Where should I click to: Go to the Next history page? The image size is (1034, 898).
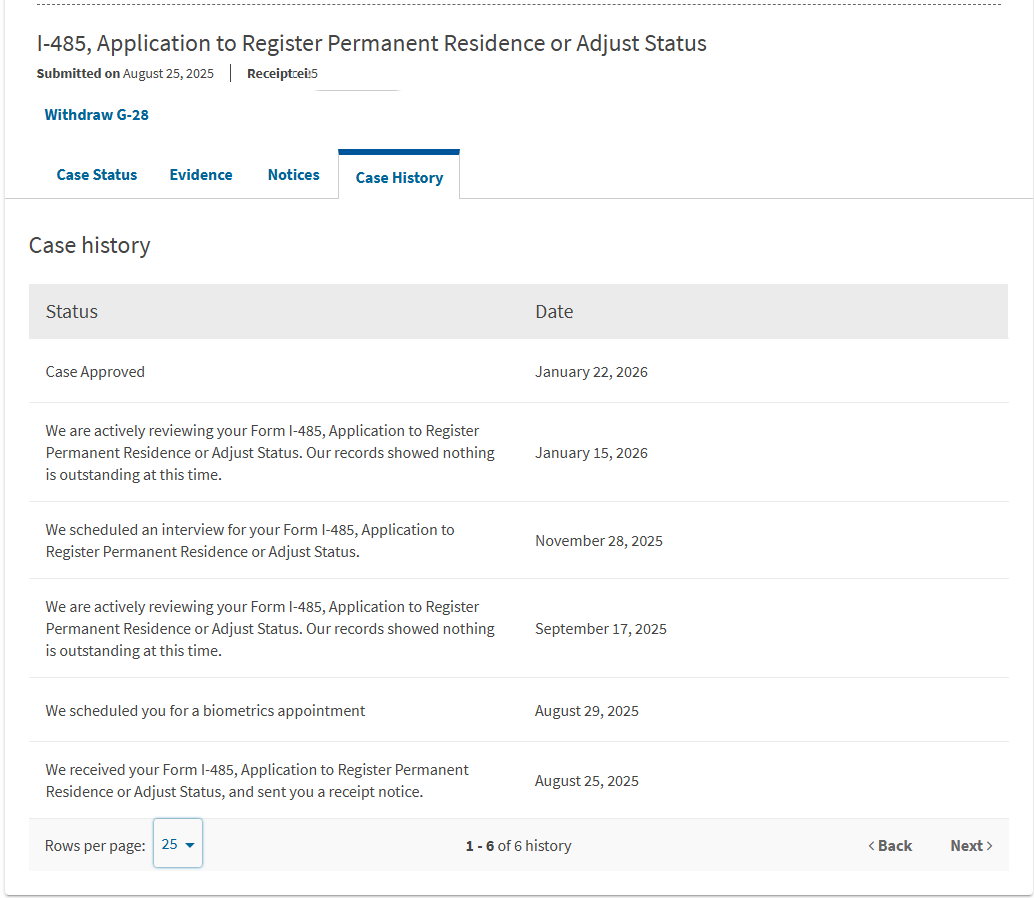[971, 846]
